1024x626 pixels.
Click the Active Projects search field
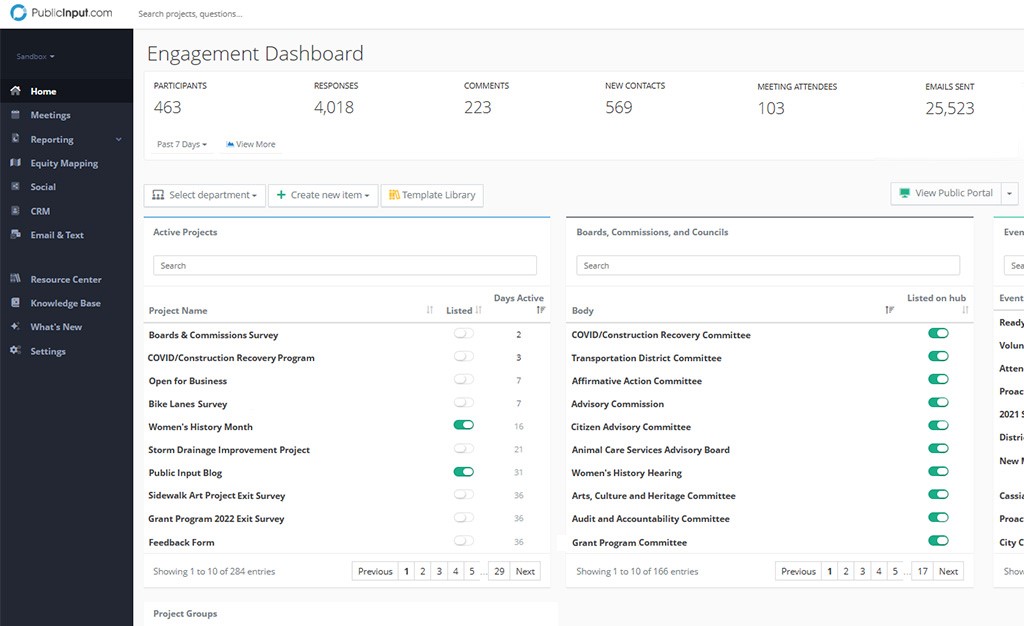[345, 266]
